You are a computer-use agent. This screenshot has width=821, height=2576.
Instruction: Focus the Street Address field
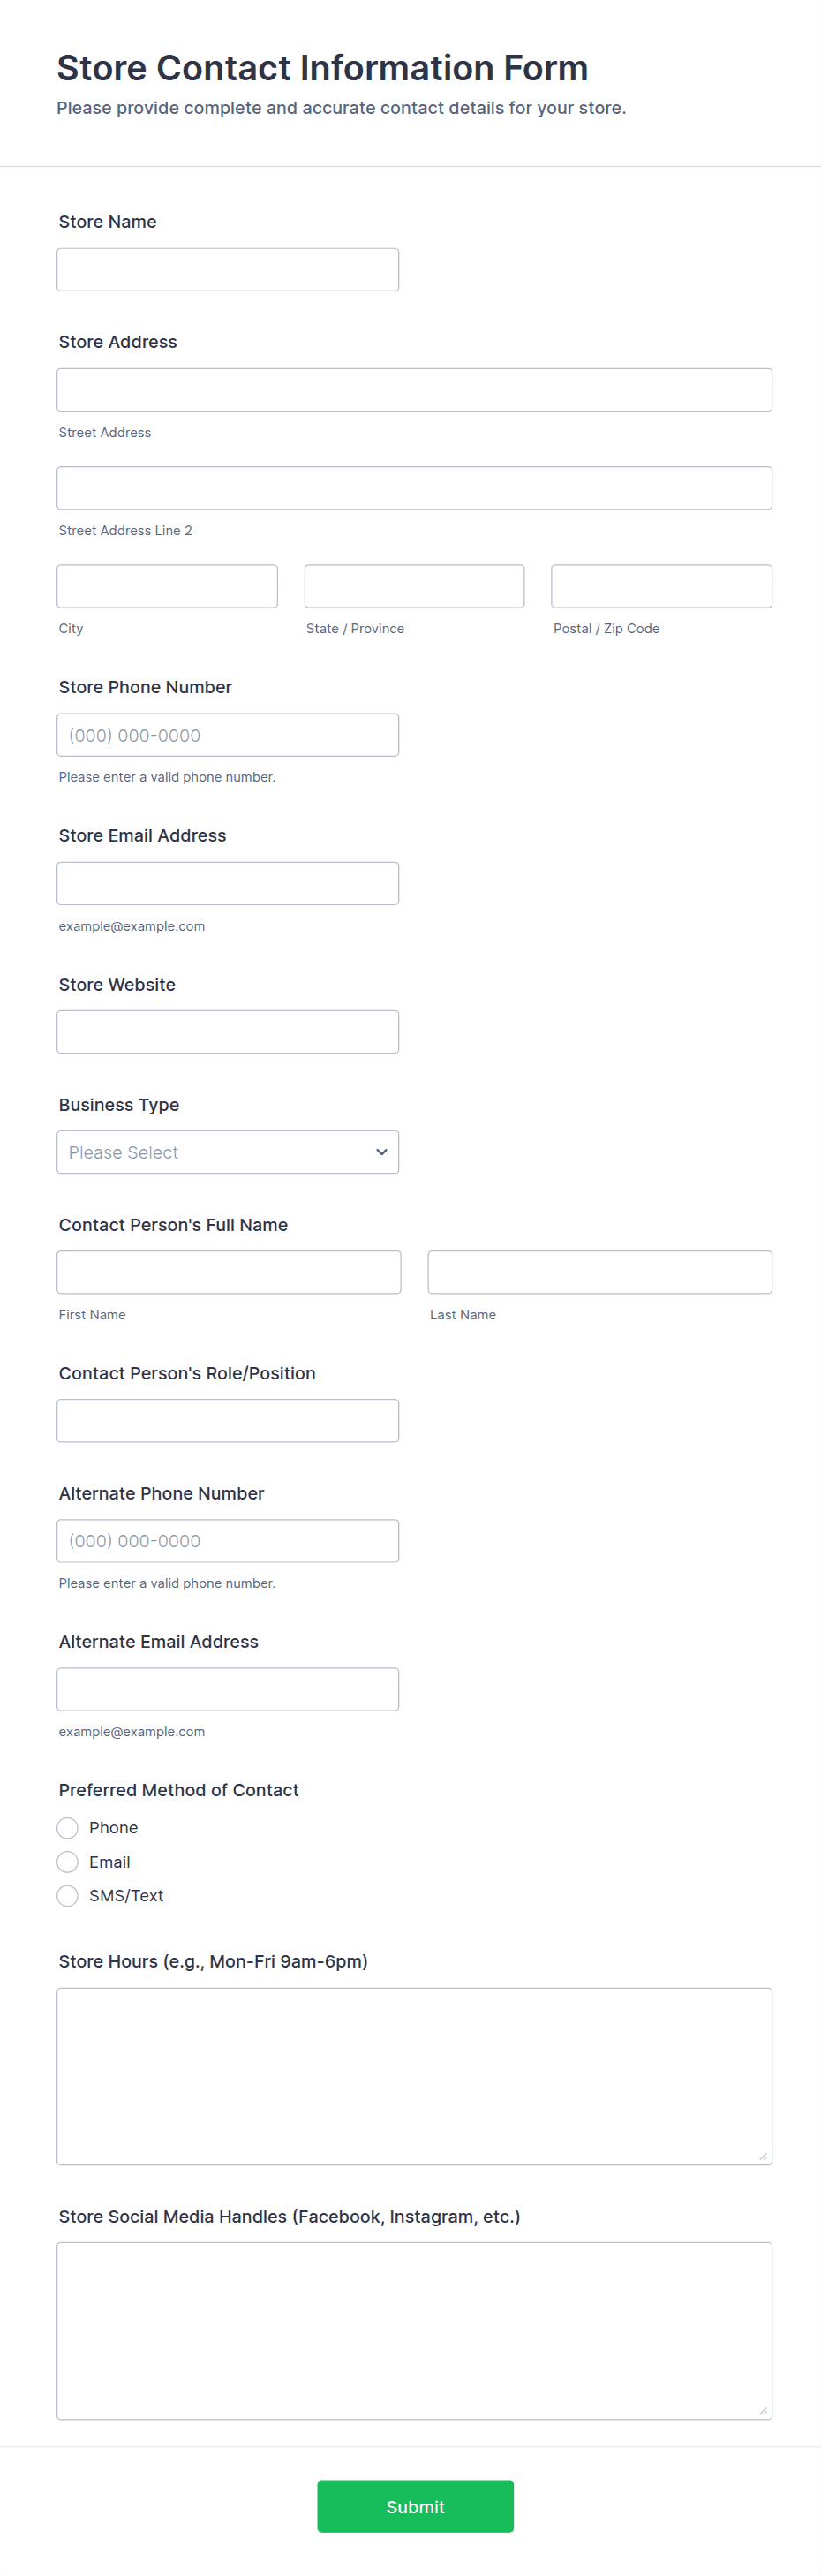[414, 390]
